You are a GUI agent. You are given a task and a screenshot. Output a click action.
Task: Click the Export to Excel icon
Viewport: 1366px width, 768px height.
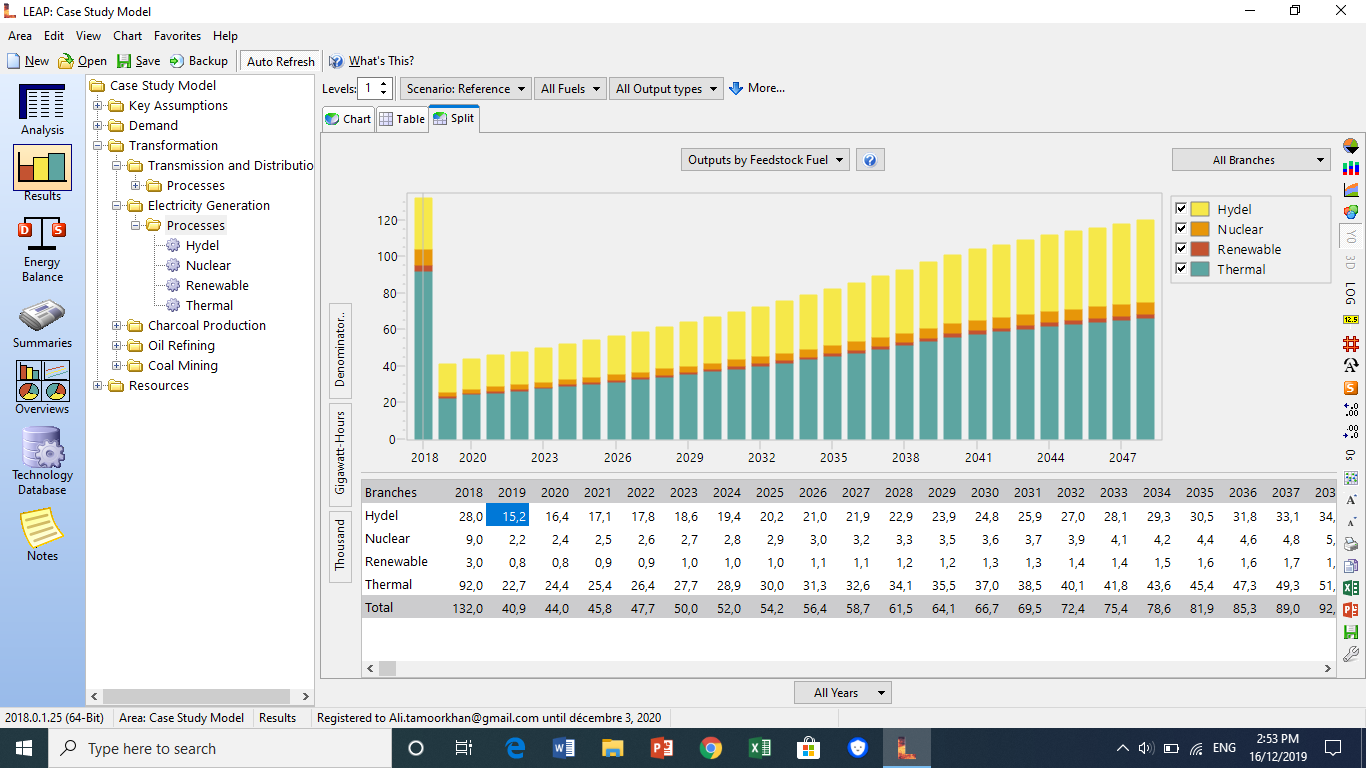(1351, 588)
